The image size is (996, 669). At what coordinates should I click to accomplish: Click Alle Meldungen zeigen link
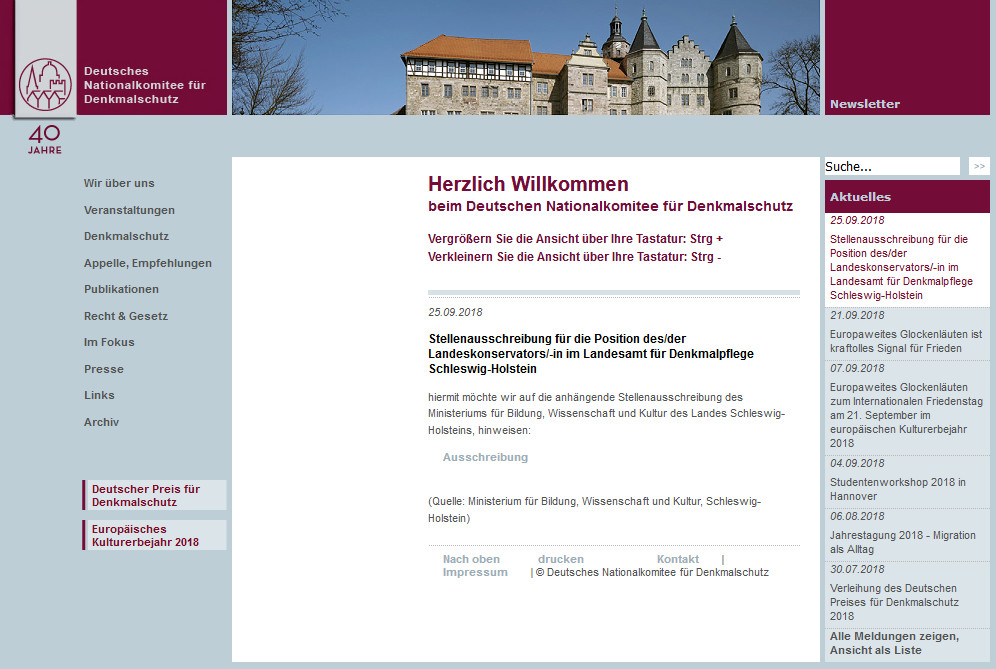click(894, 643)
